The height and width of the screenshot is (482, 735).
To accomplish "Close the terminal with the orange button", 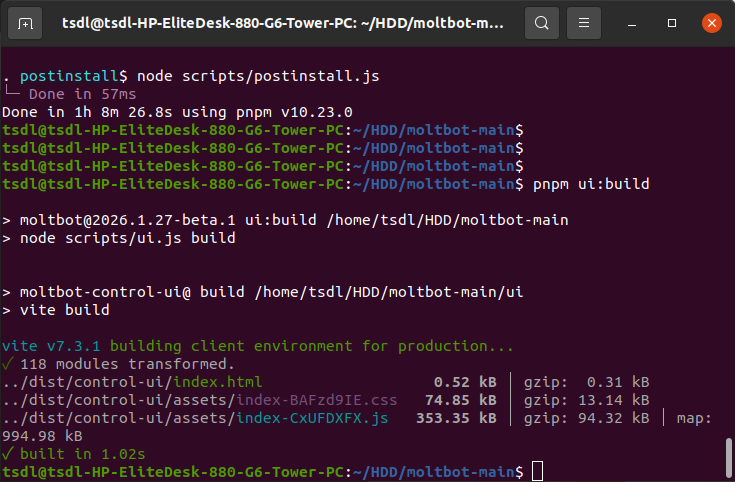I will (x=710, y=22).
